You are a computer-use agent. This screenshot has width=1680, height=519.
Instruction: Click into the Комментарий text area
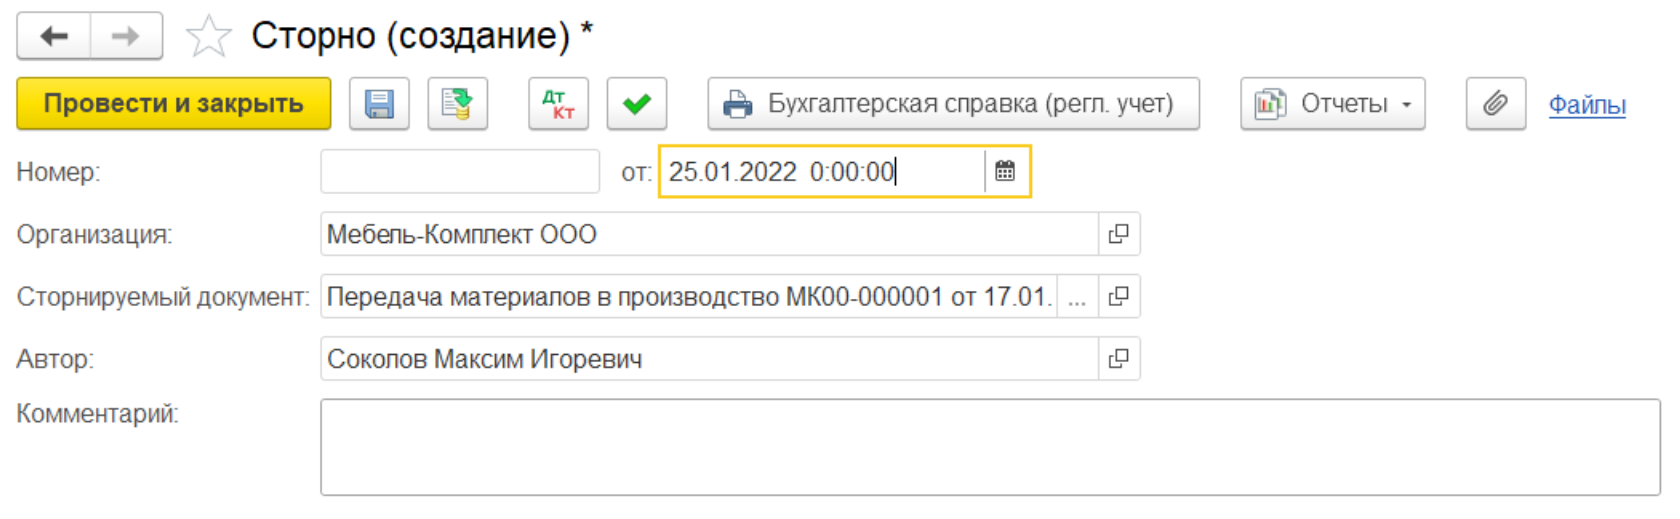point(990,447)
